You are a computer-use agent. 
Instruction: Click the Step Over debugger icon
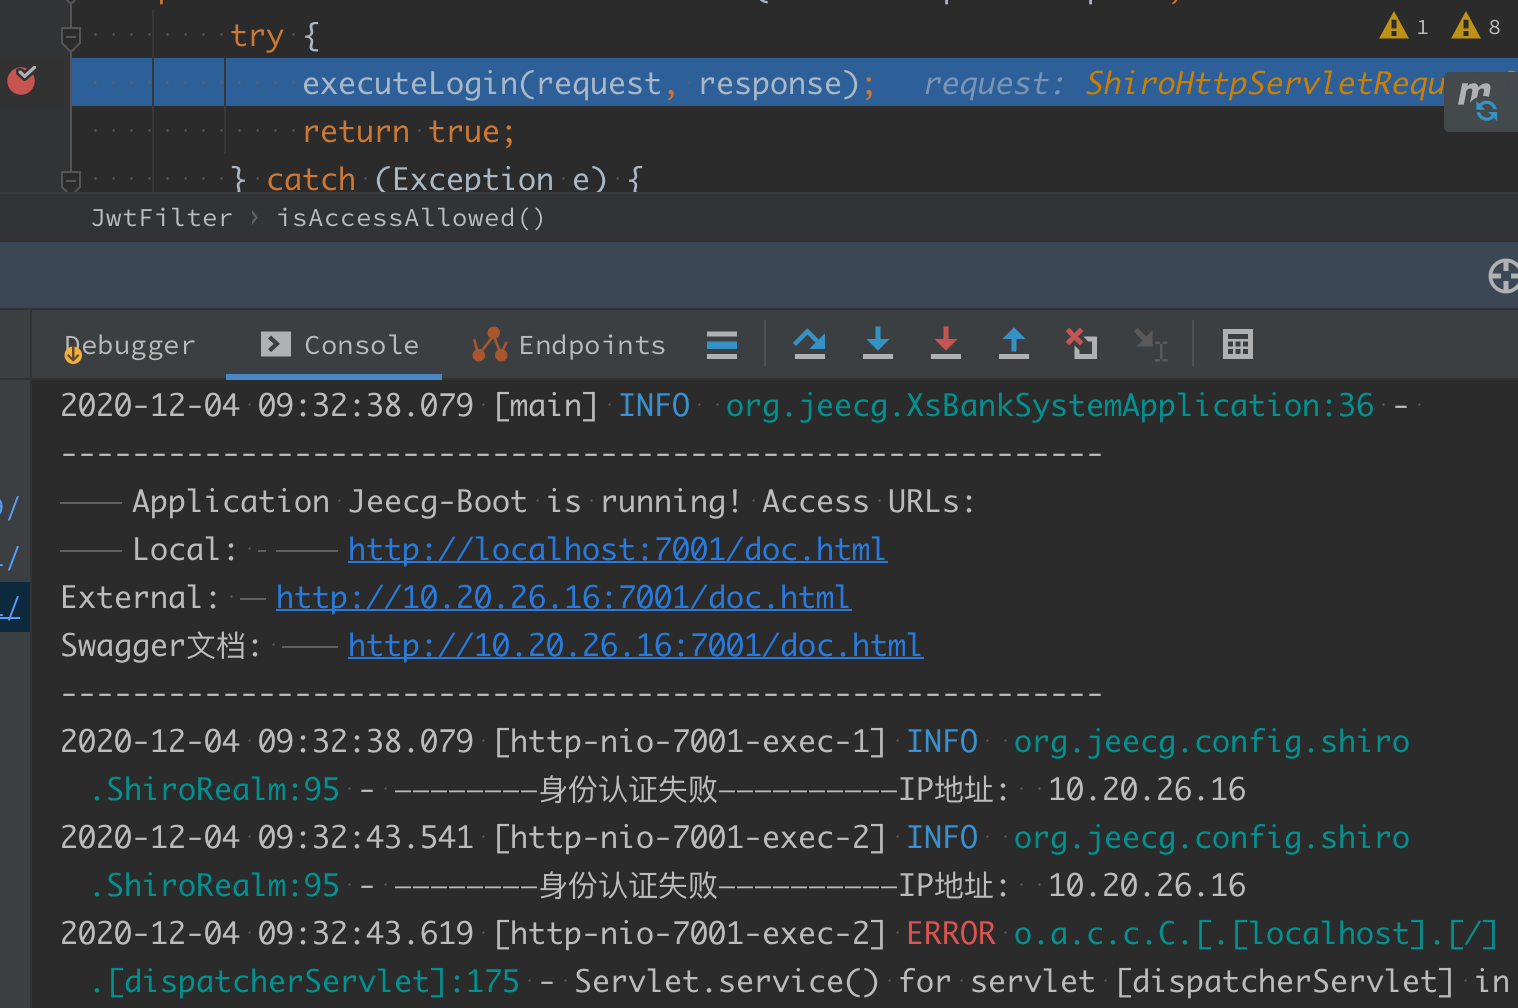coord(809,344)
